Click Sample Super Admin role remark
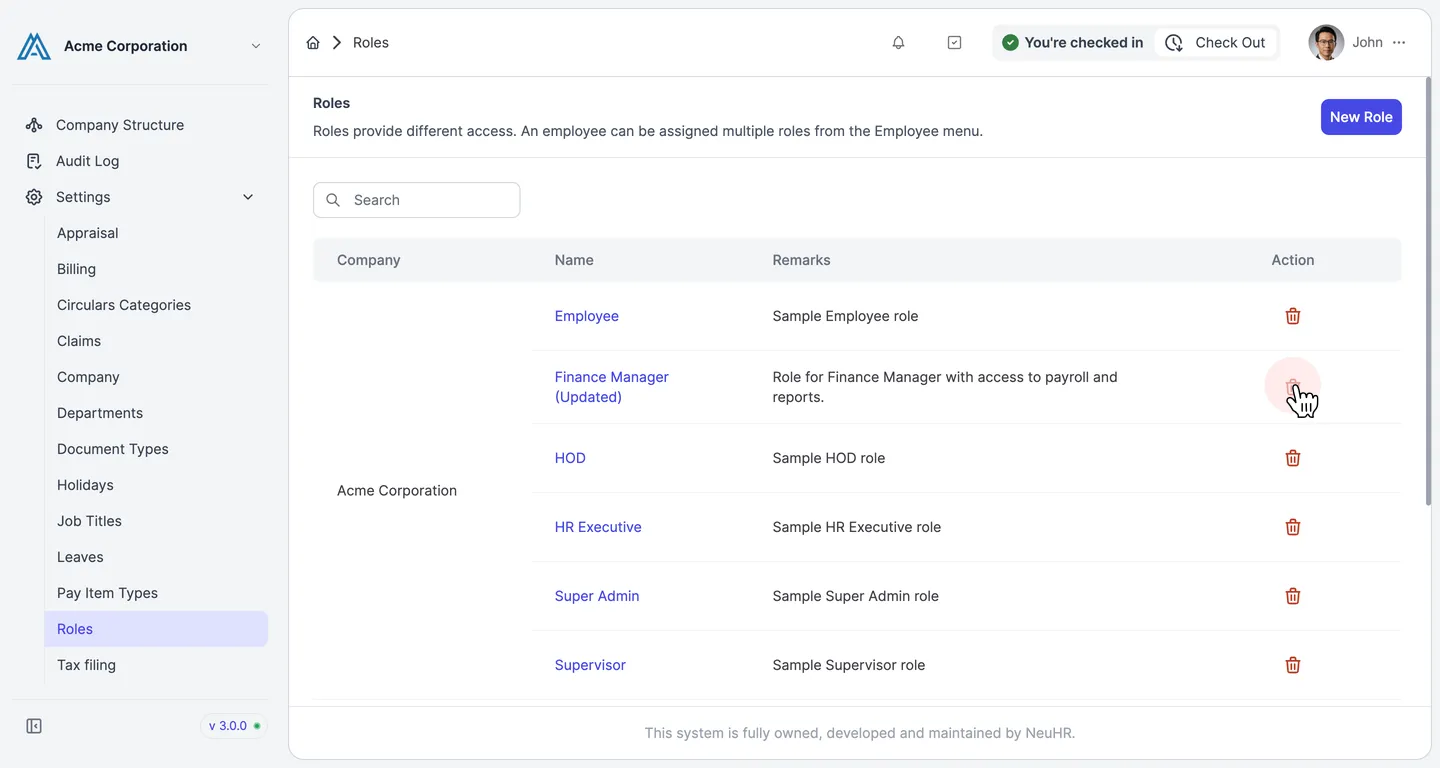 click(856, 596)
